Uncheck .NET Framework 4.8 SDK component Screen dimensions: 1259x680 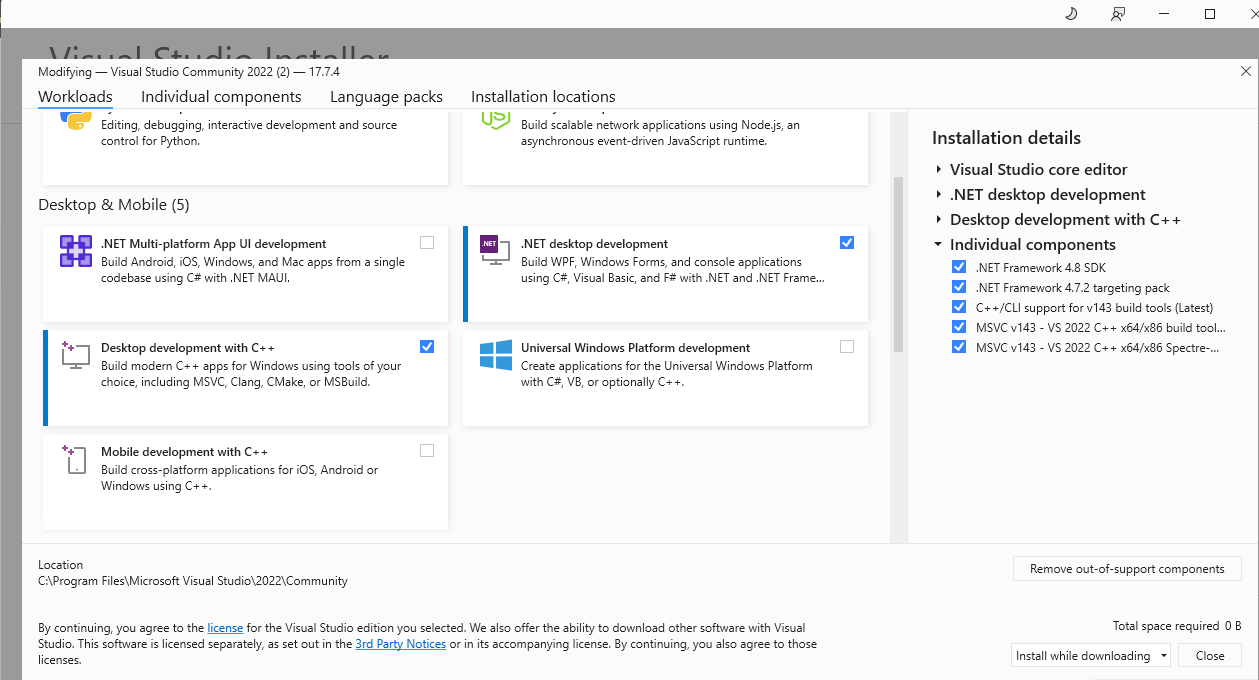tap(959, 267)
